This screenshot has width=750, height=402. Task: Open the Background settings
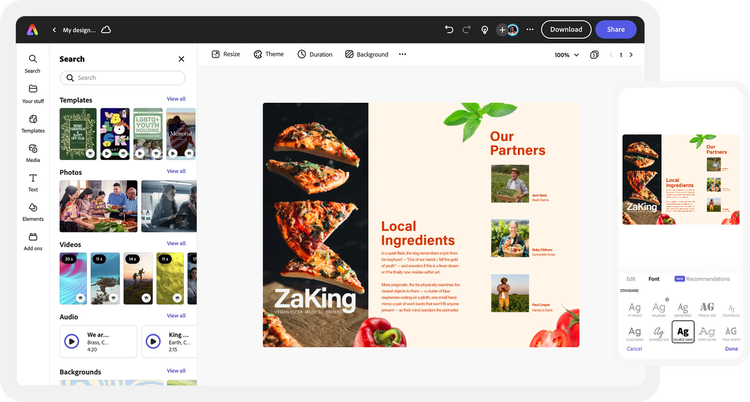tap(367, 54)
